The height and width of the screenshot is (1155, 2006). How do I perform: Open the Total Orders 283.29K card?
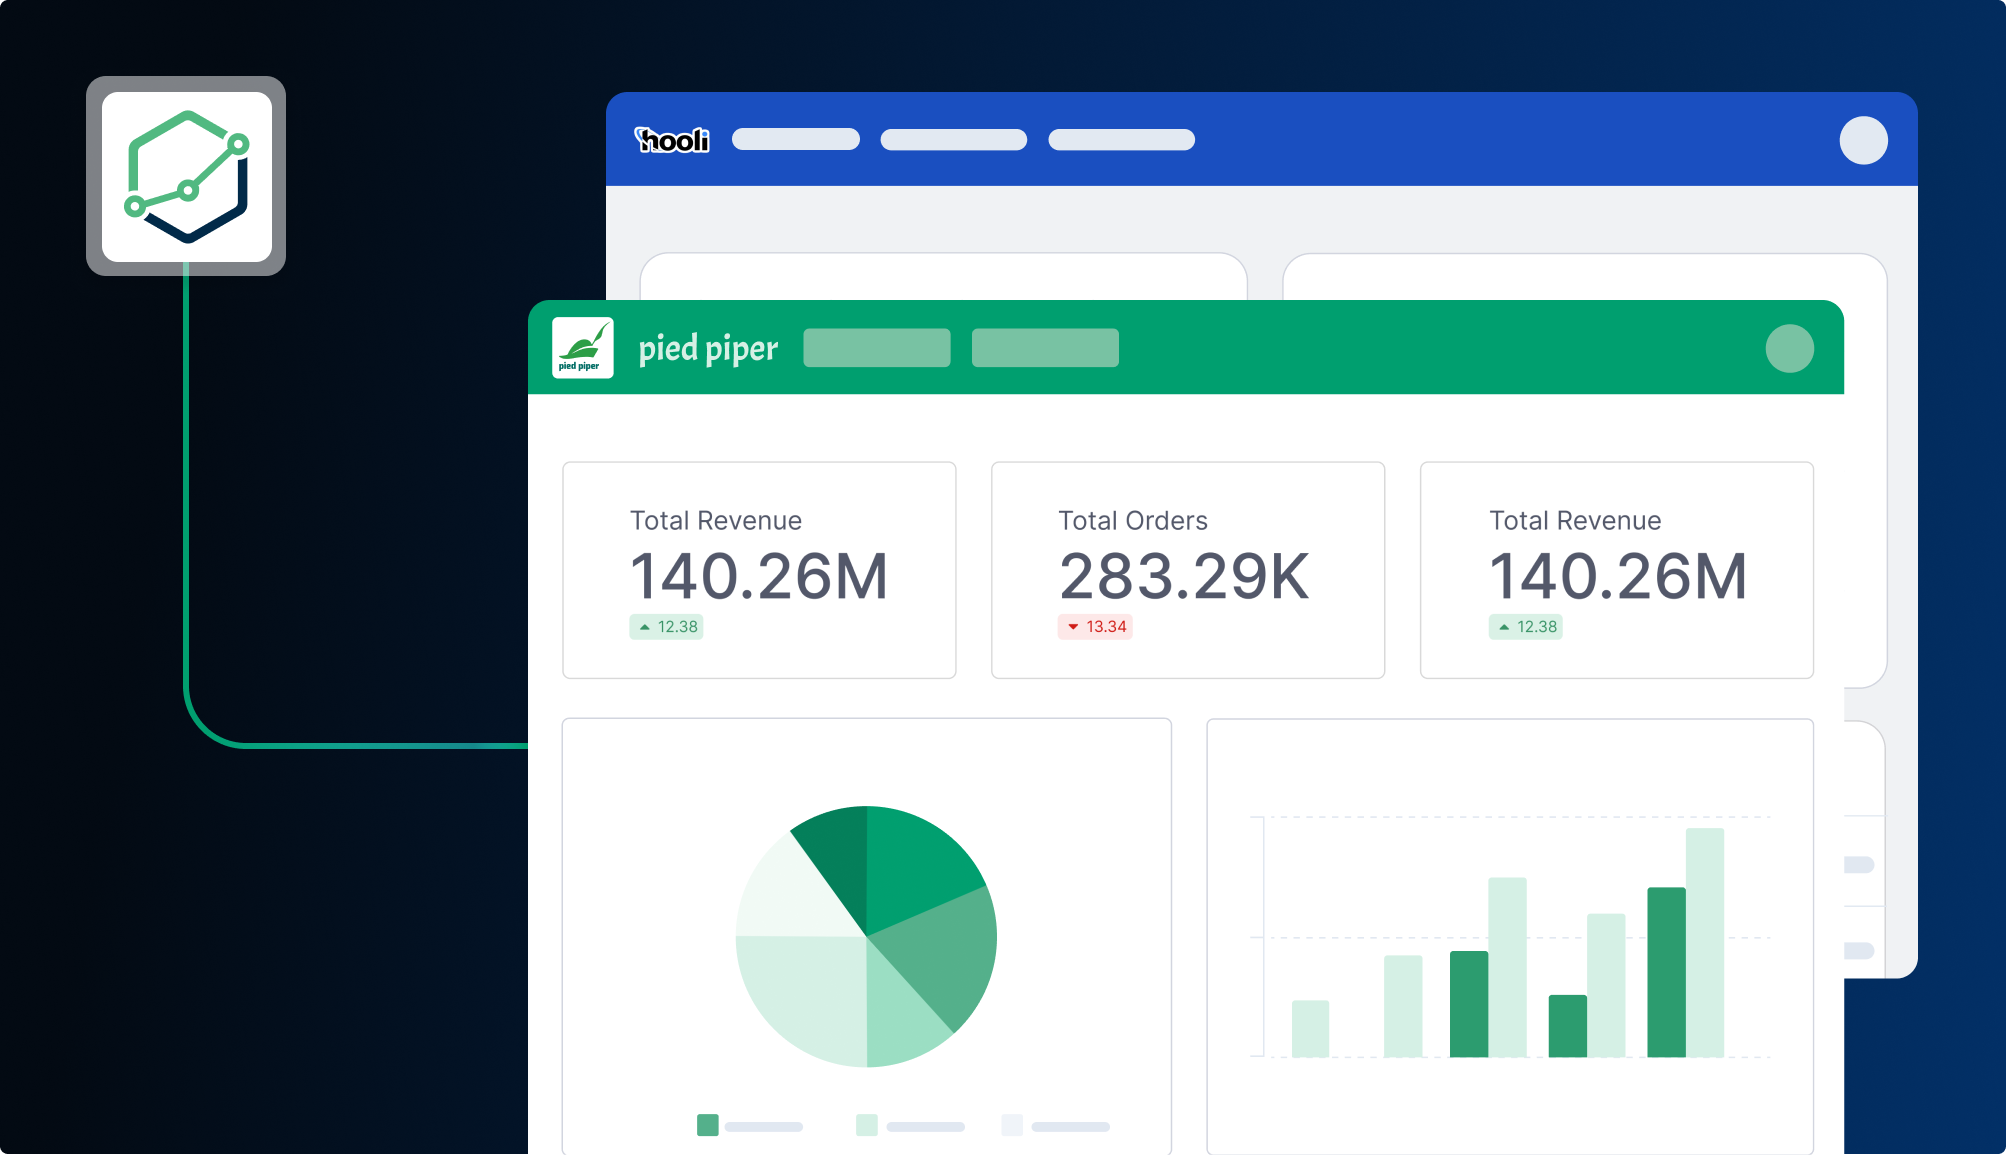coord(1187,570)
